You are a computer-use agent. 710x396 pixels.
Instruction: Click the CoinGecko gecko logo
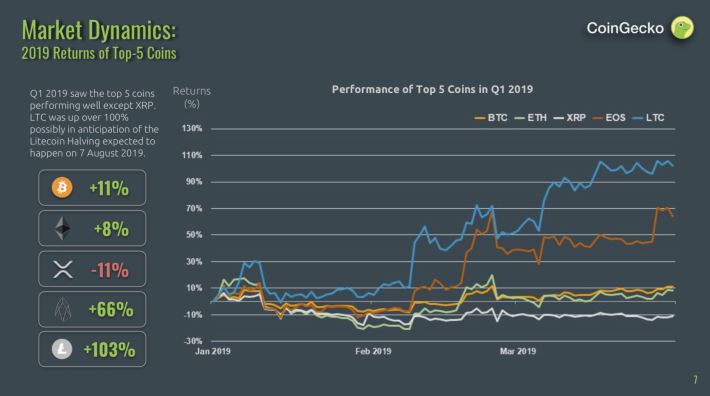coord(682,28)
